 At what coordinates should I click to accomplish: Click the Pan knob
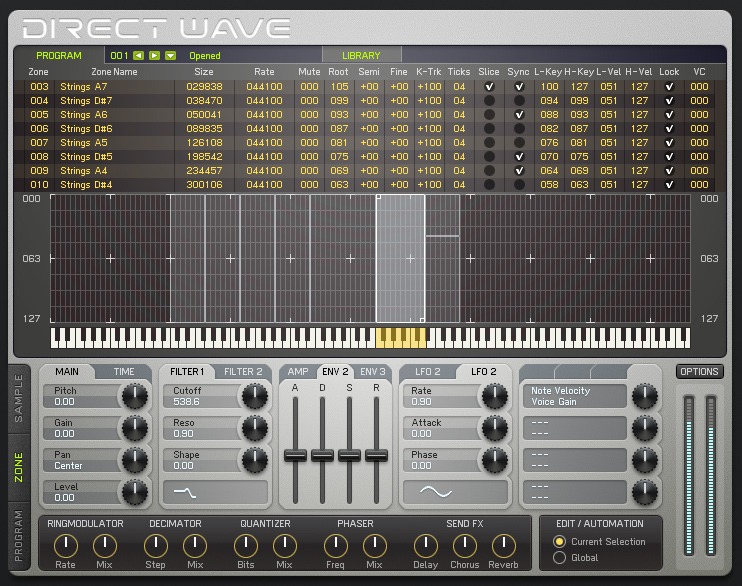[x=135, y=460]
